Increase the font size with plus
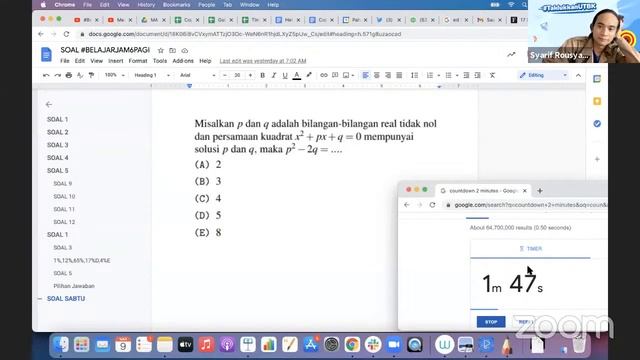The height and width of the screenshot is (360, 640). 250,76
